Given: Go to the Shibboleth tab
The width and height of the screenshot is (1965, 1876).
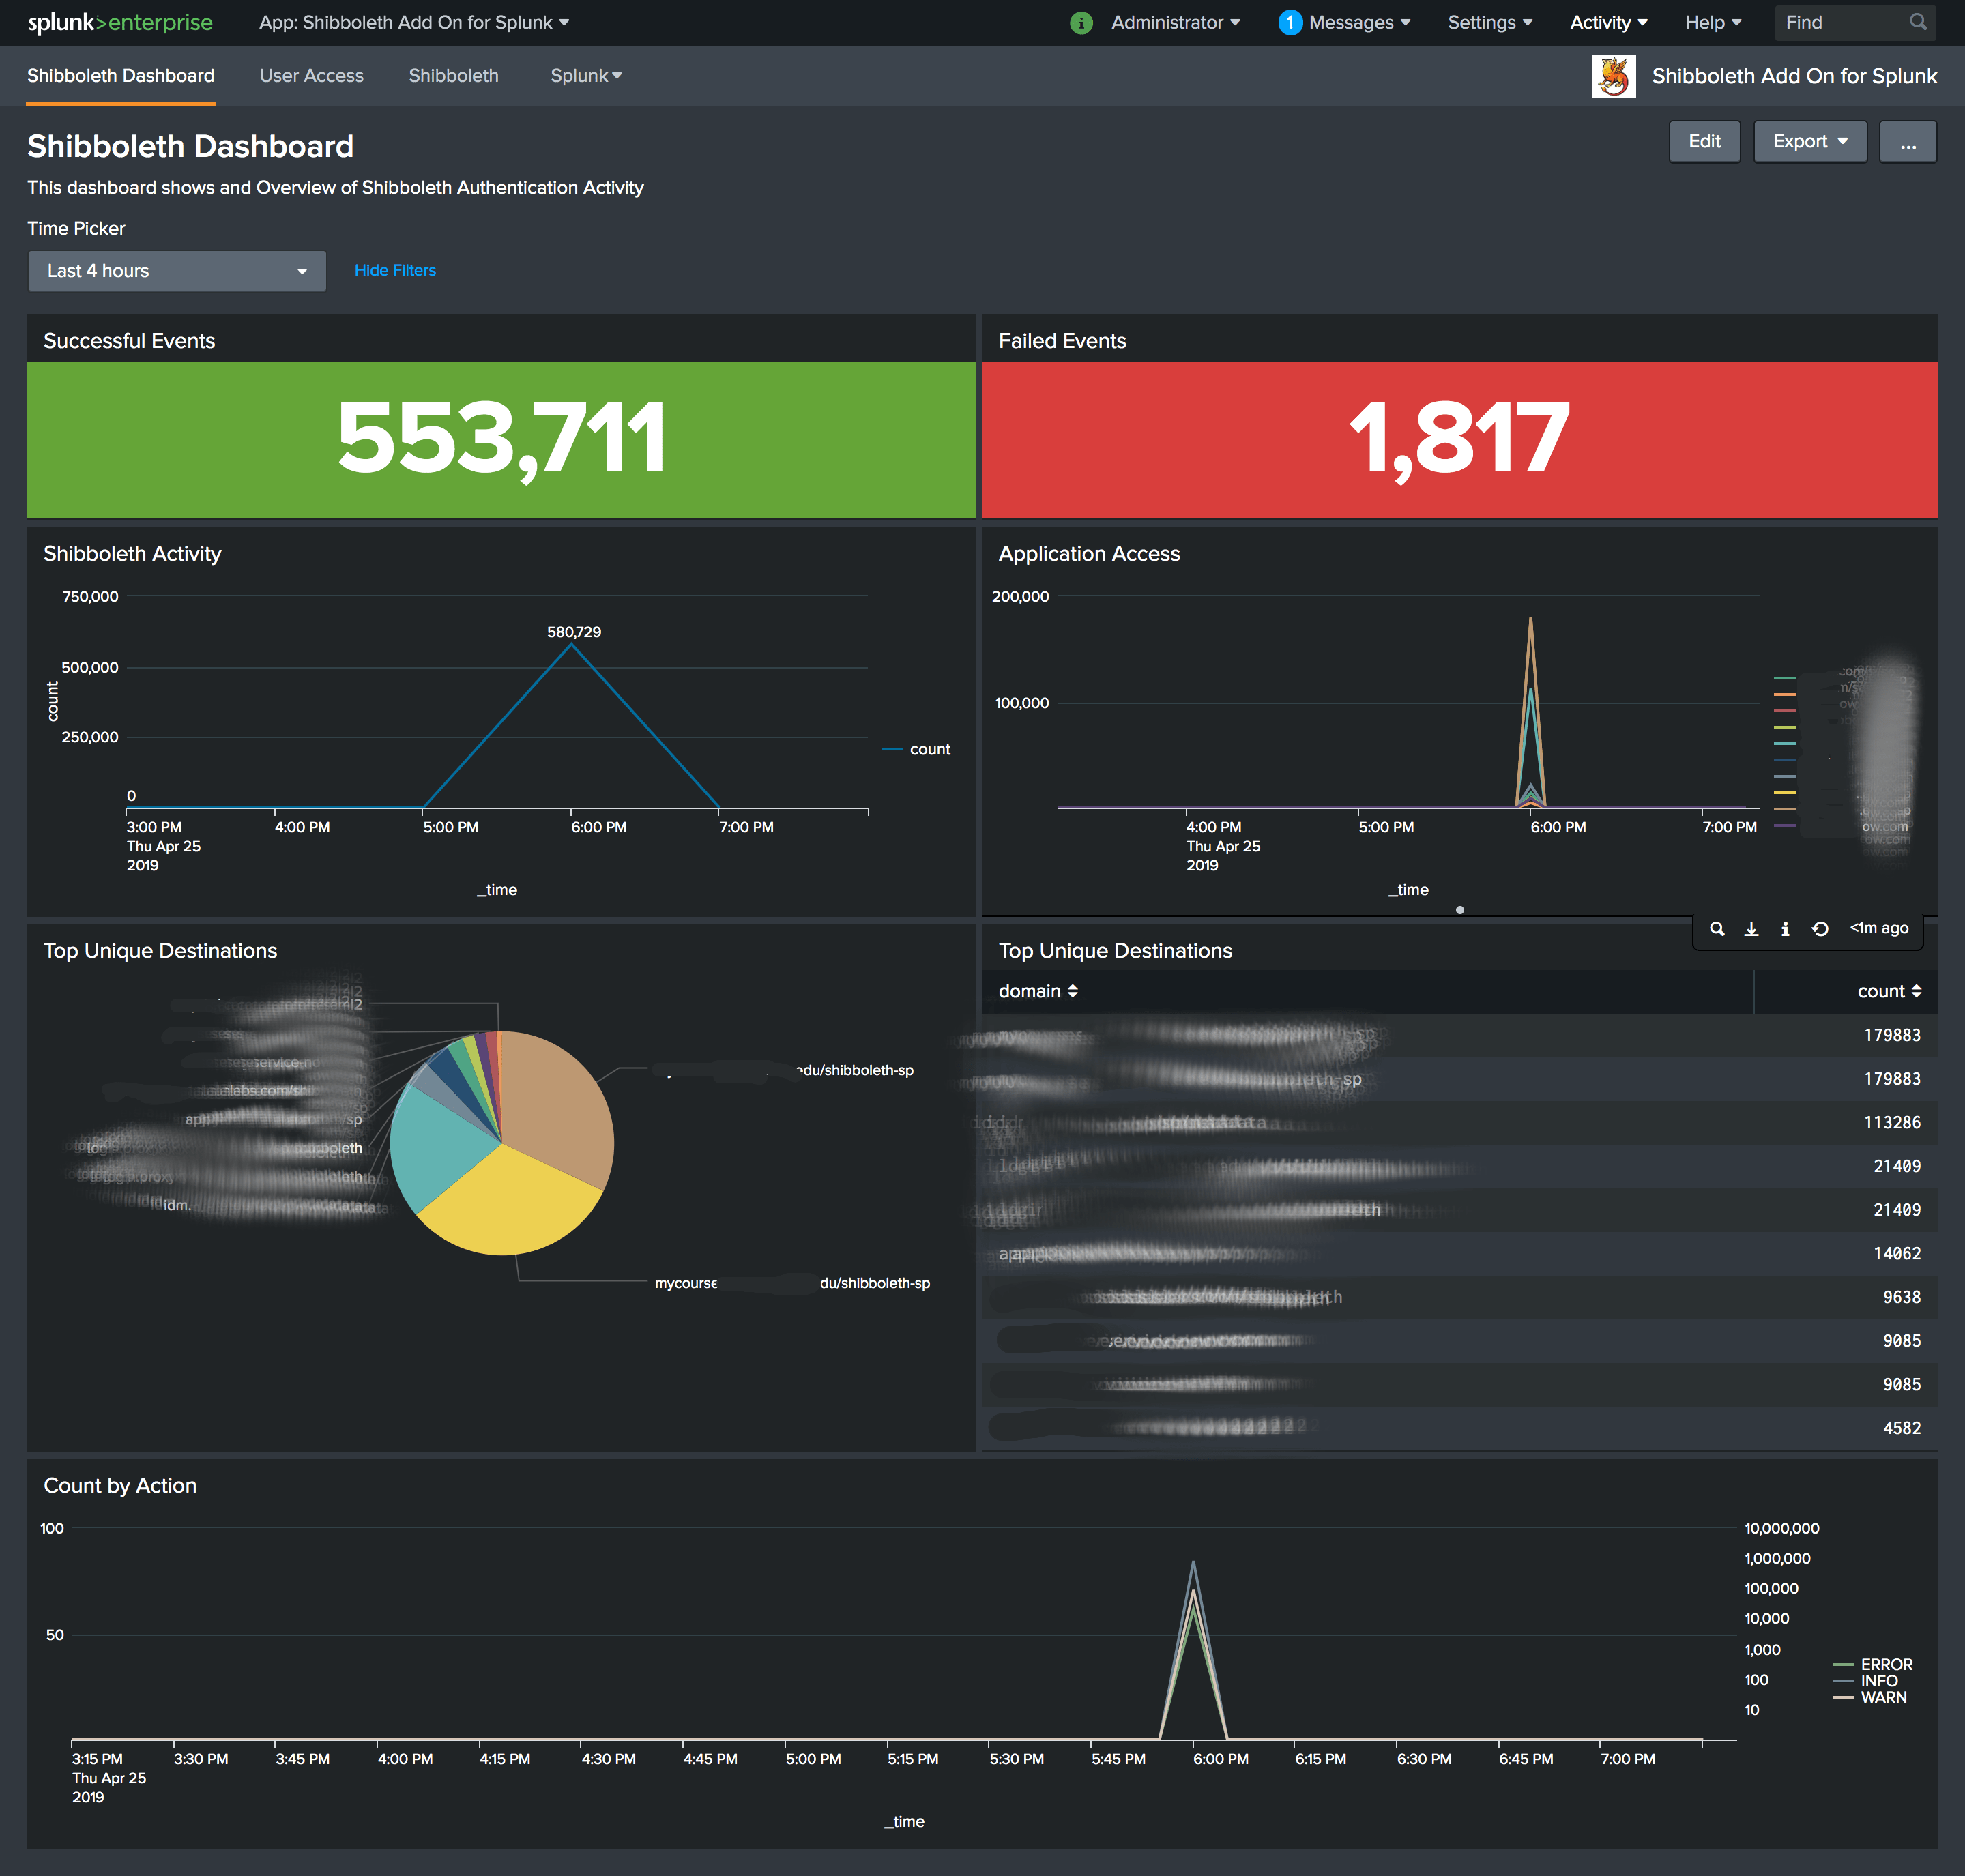Looking at the screenshot, I should pos(453,76).
